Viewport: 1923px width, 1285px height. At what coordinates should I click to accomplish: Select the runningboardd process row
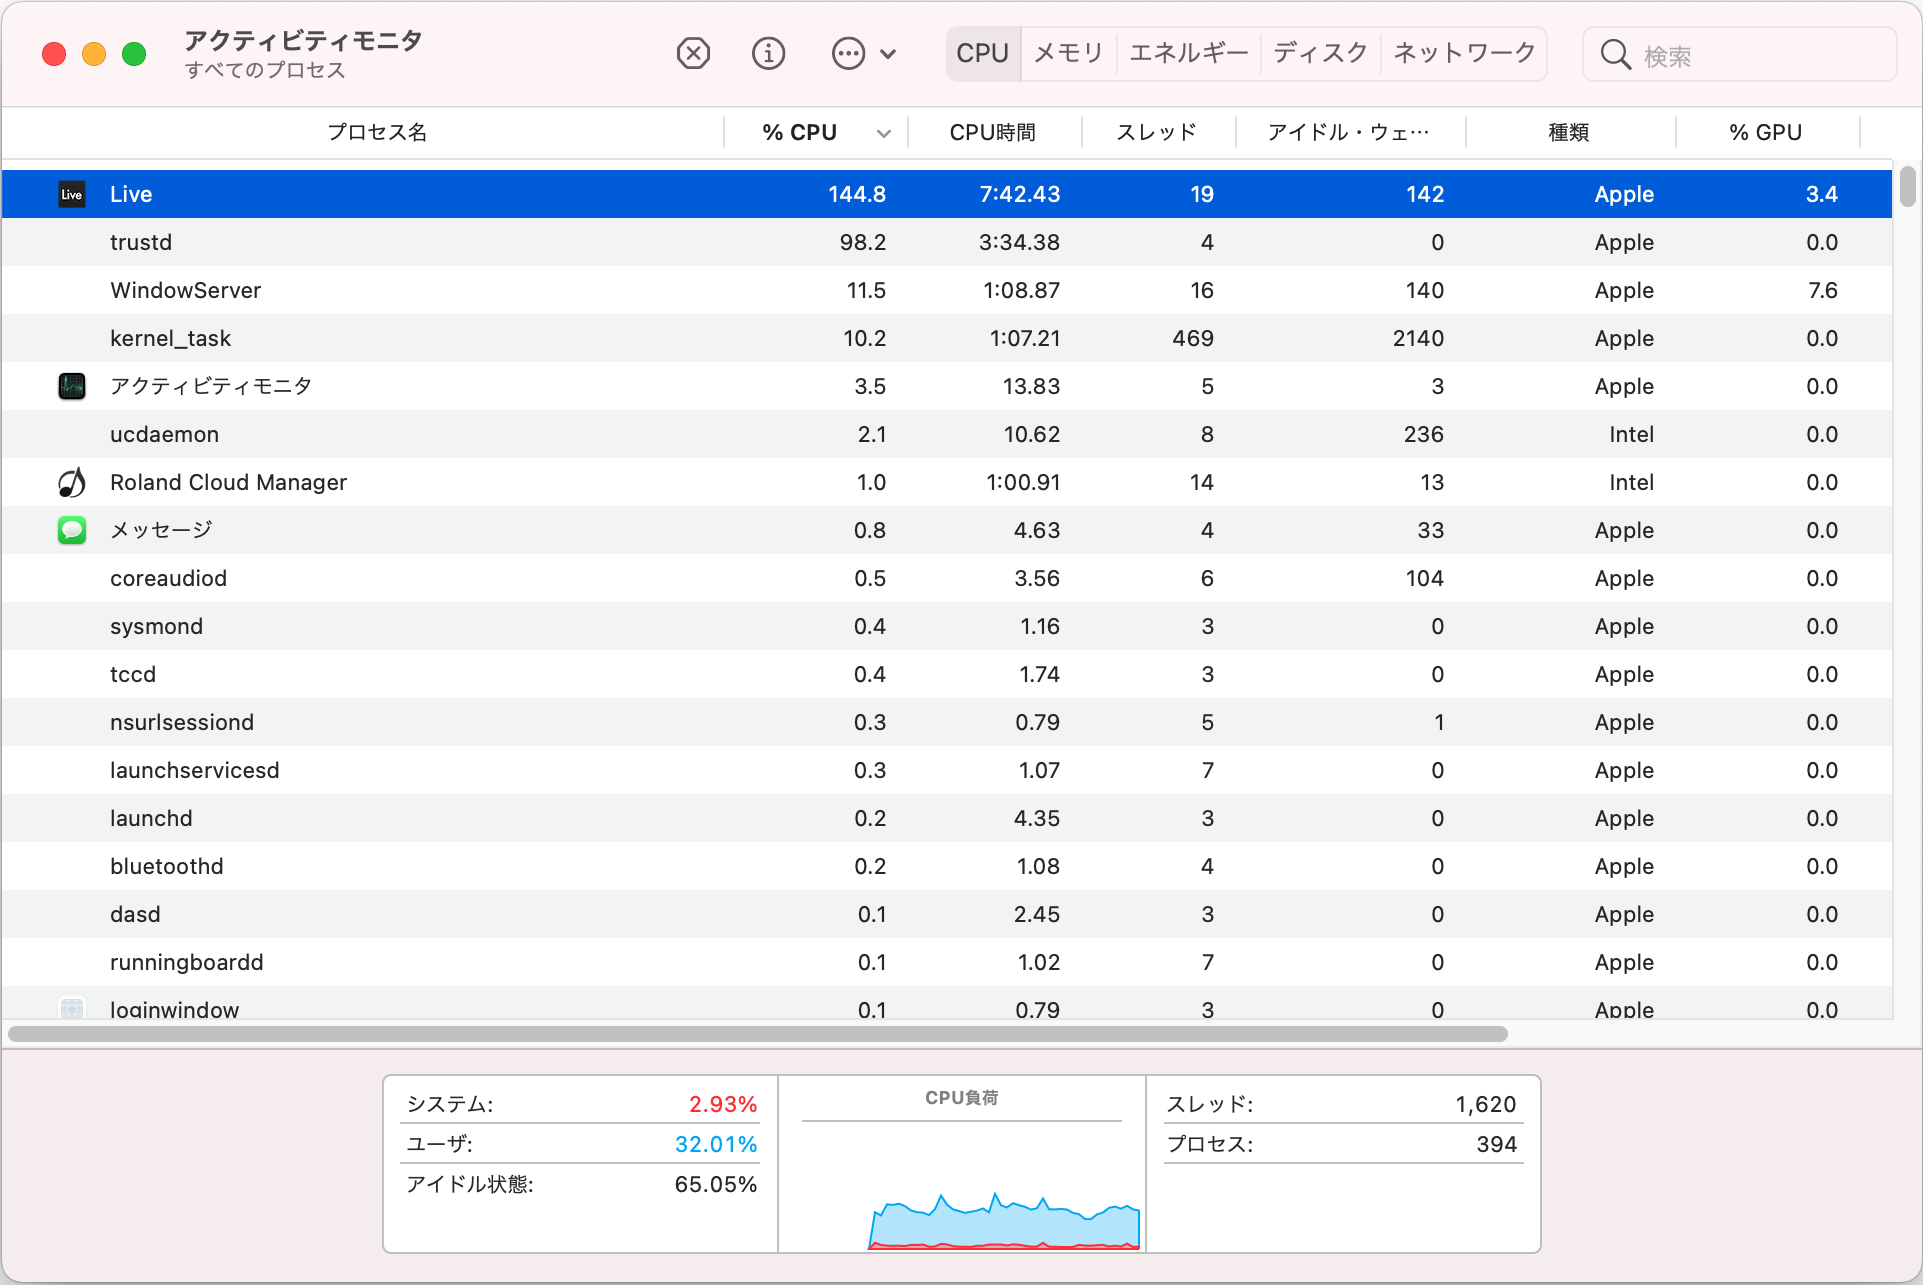point(947,962)
